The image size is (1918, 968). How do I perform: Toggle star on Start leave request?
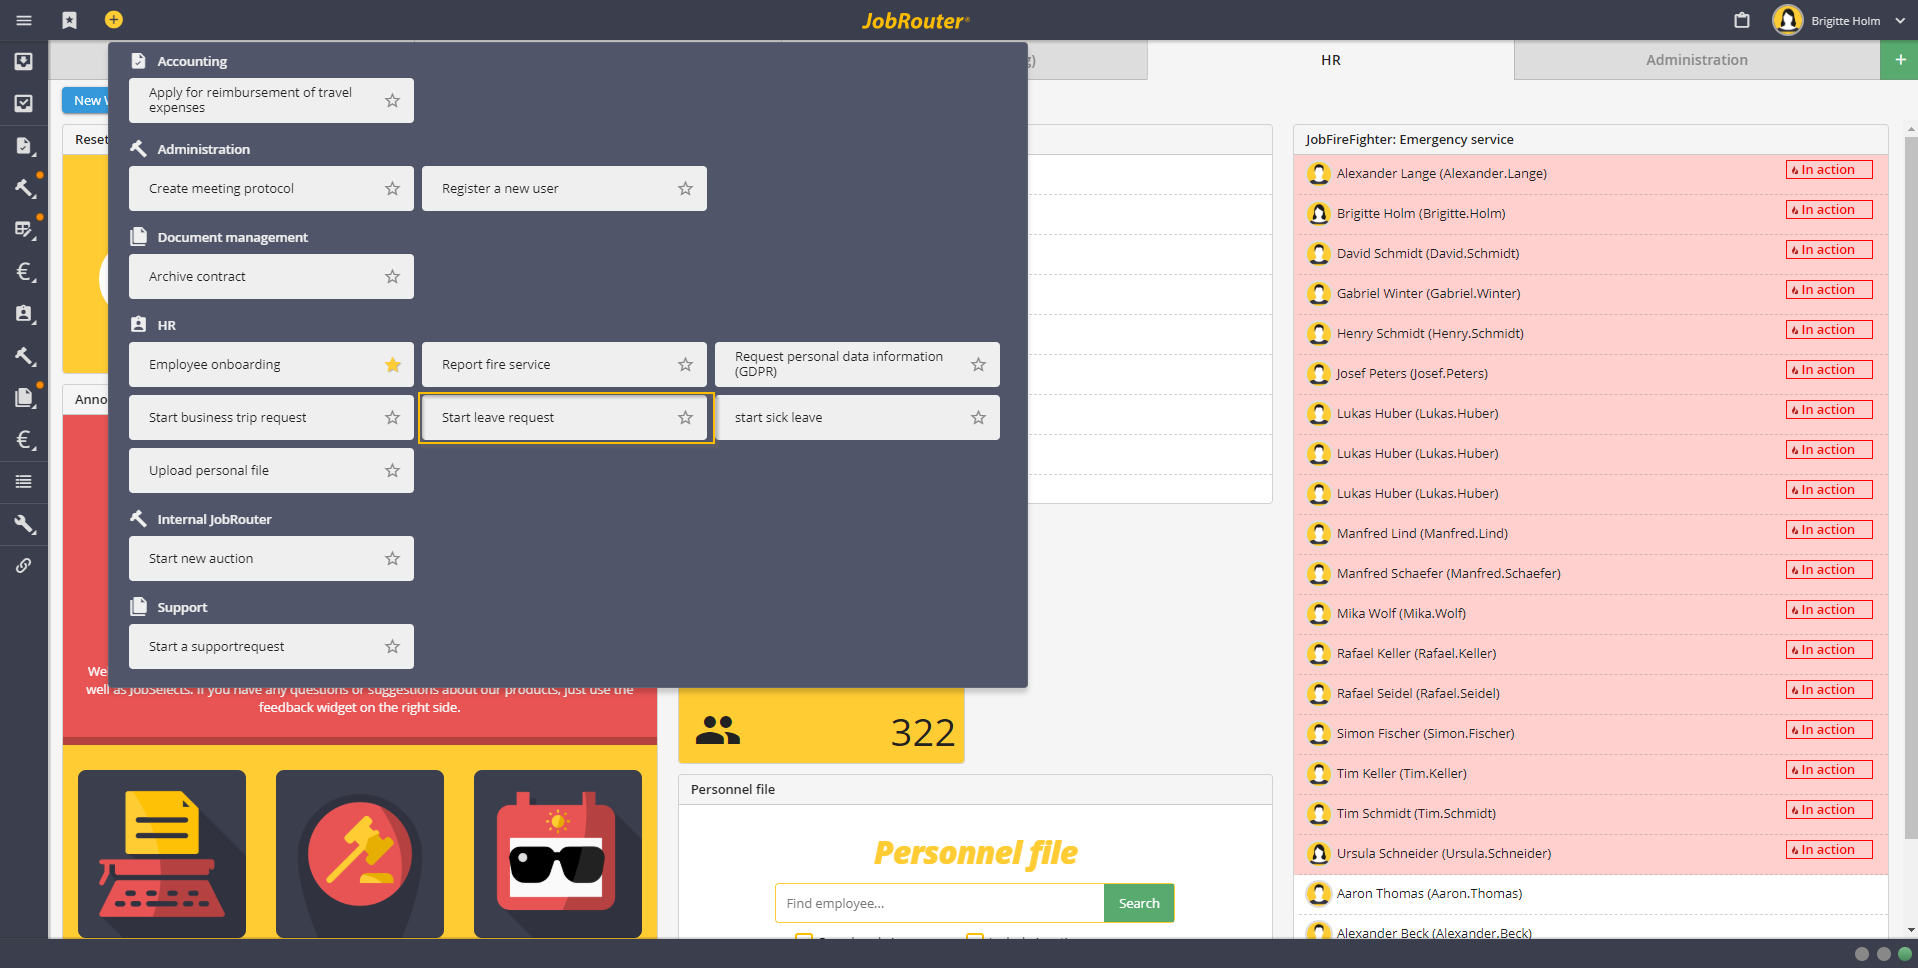(x=685, y=417)
